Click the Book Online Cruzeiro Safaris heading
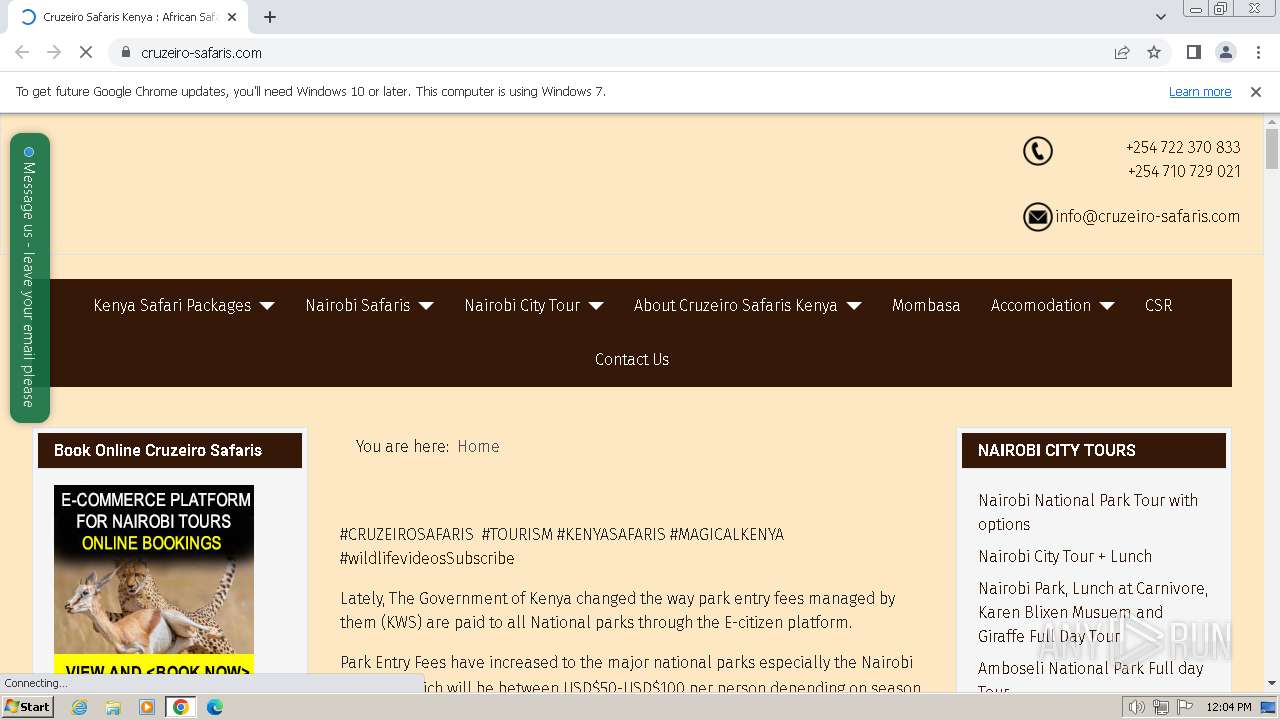The width and height of the screenshot is (1280, 720). pos(158,450)
